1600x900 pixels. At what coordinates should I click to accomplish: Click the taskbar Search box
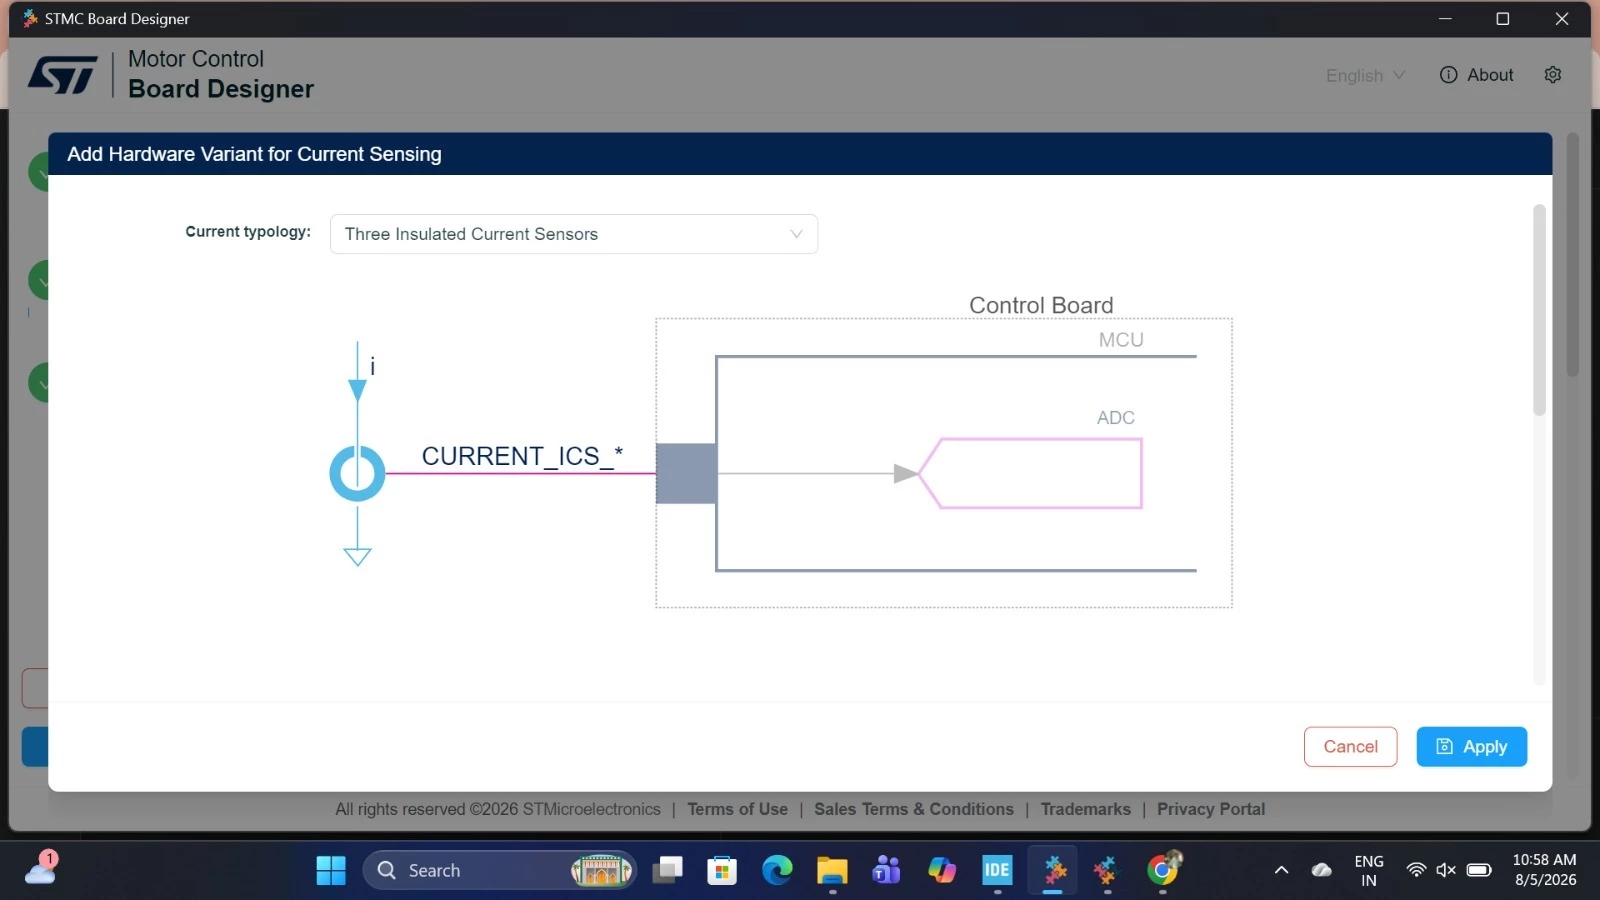[x=499, y=871]
